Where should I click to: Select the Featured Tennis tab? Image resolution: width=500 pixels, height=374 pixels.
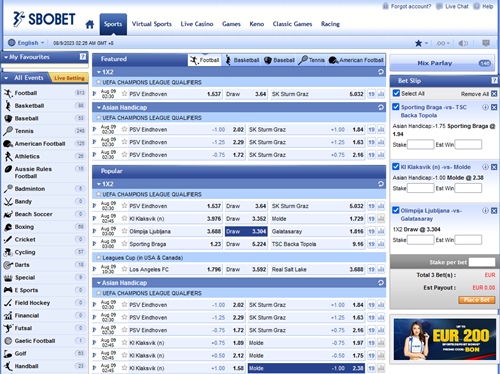[x=312, y=60]
